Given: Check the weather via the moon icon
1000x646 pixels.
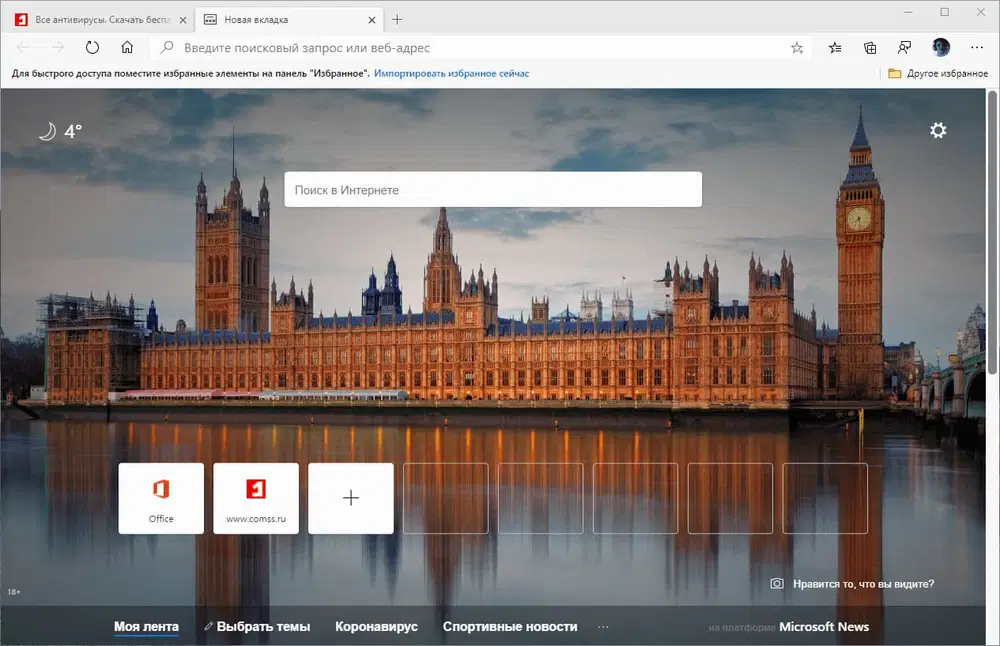Looking at the screenshot, I should pyautogui.click(x=48, y=130).
